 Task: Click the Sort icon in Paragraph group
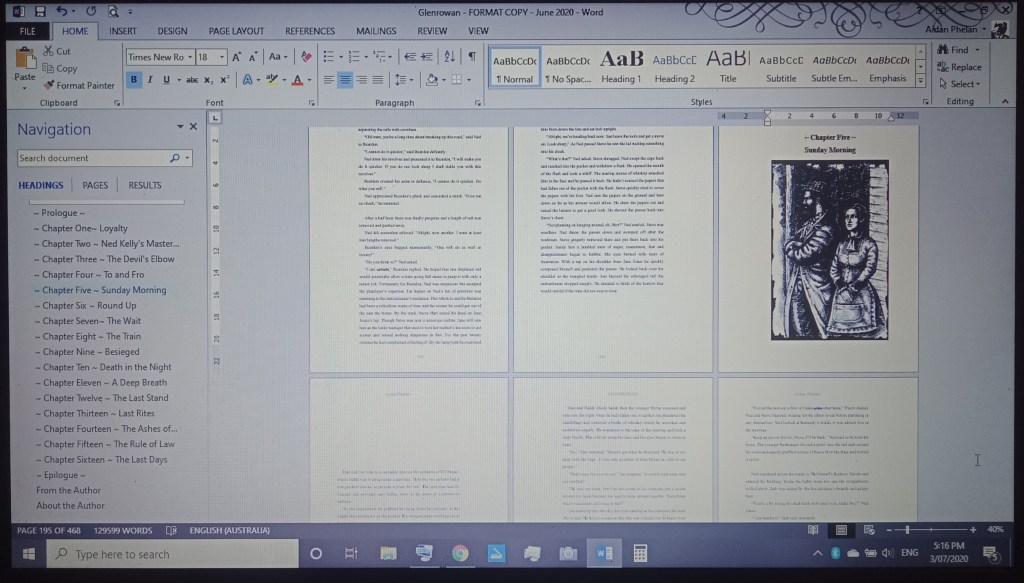click(450, 57)
